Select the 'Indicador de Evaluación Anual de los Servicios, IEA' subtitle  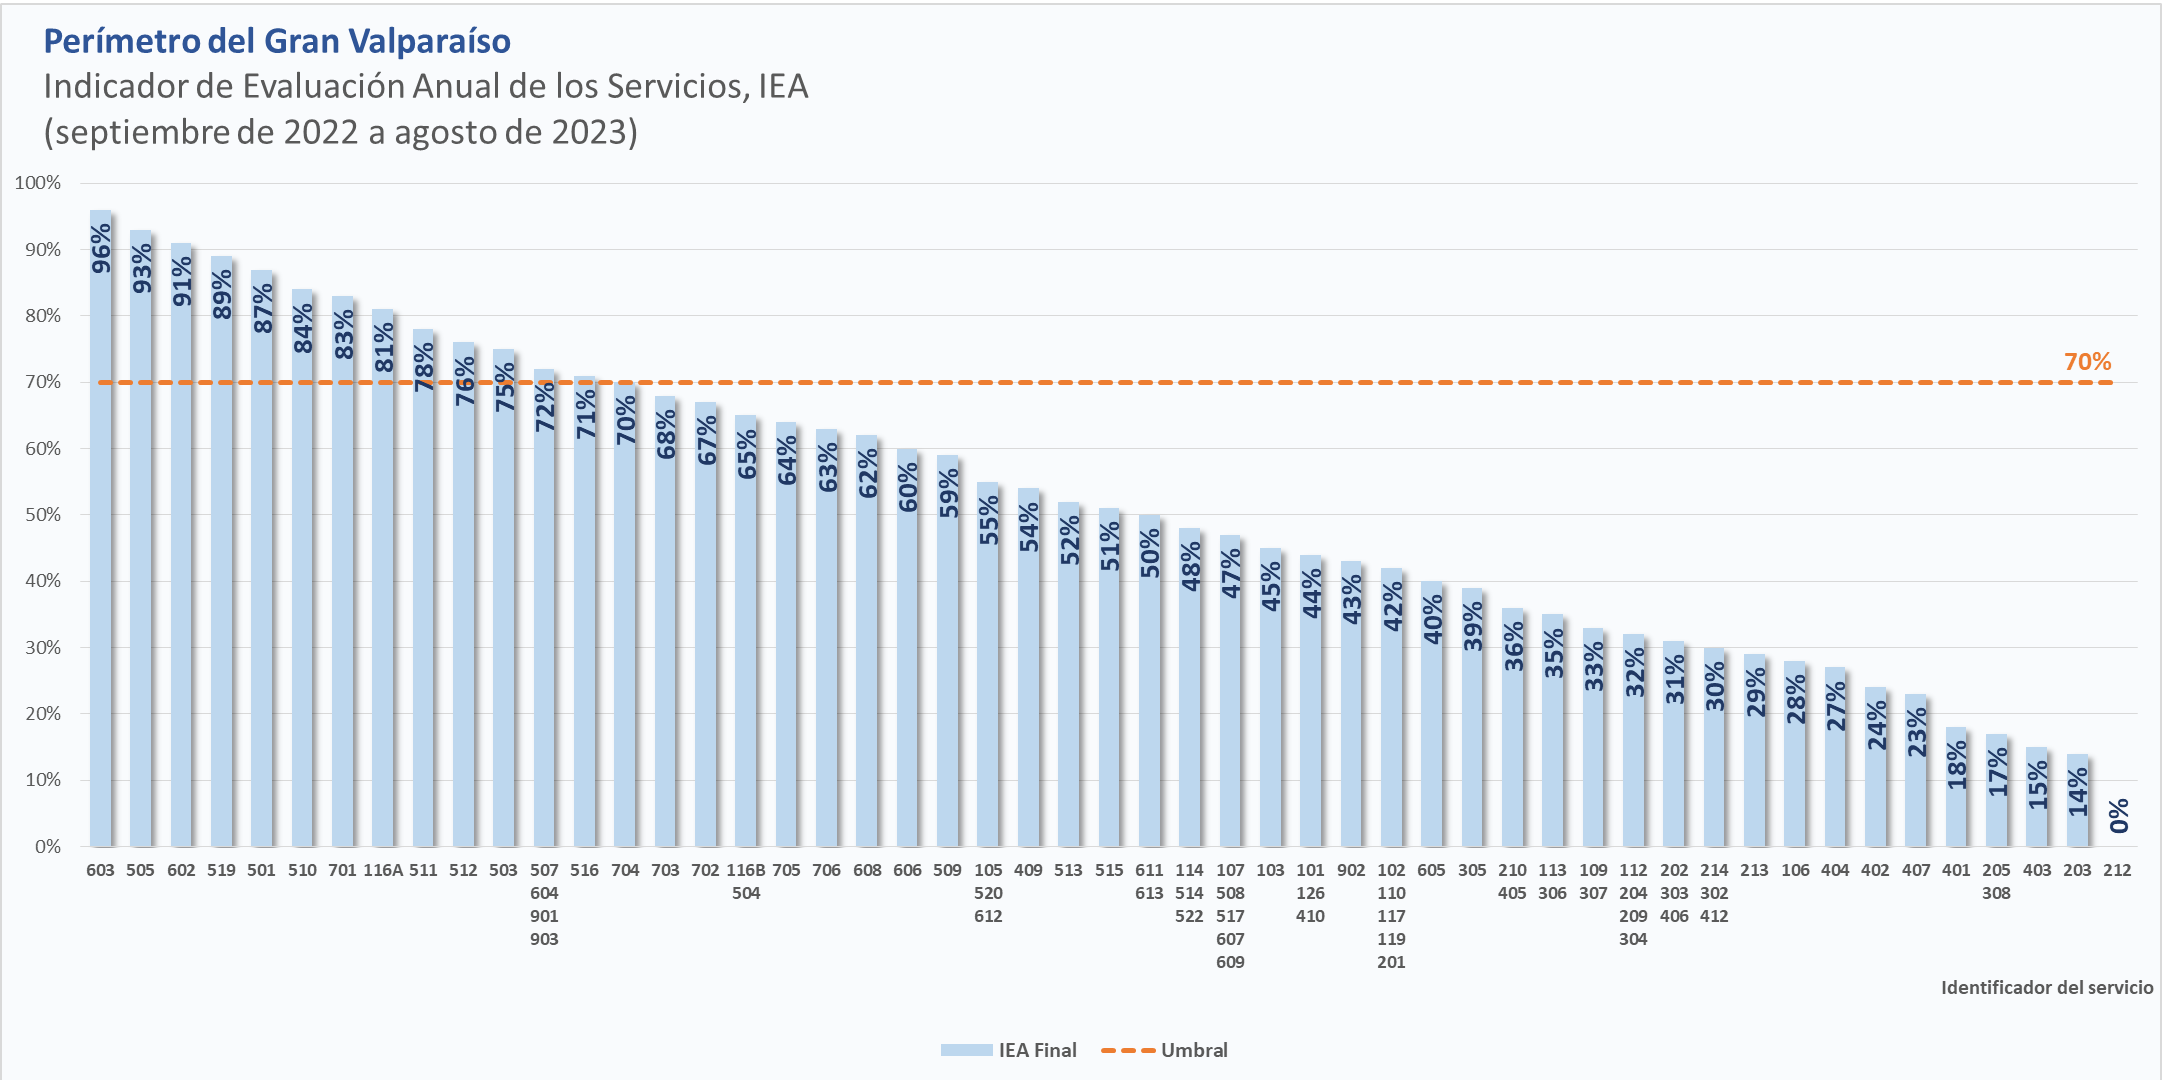click(426, 87)
